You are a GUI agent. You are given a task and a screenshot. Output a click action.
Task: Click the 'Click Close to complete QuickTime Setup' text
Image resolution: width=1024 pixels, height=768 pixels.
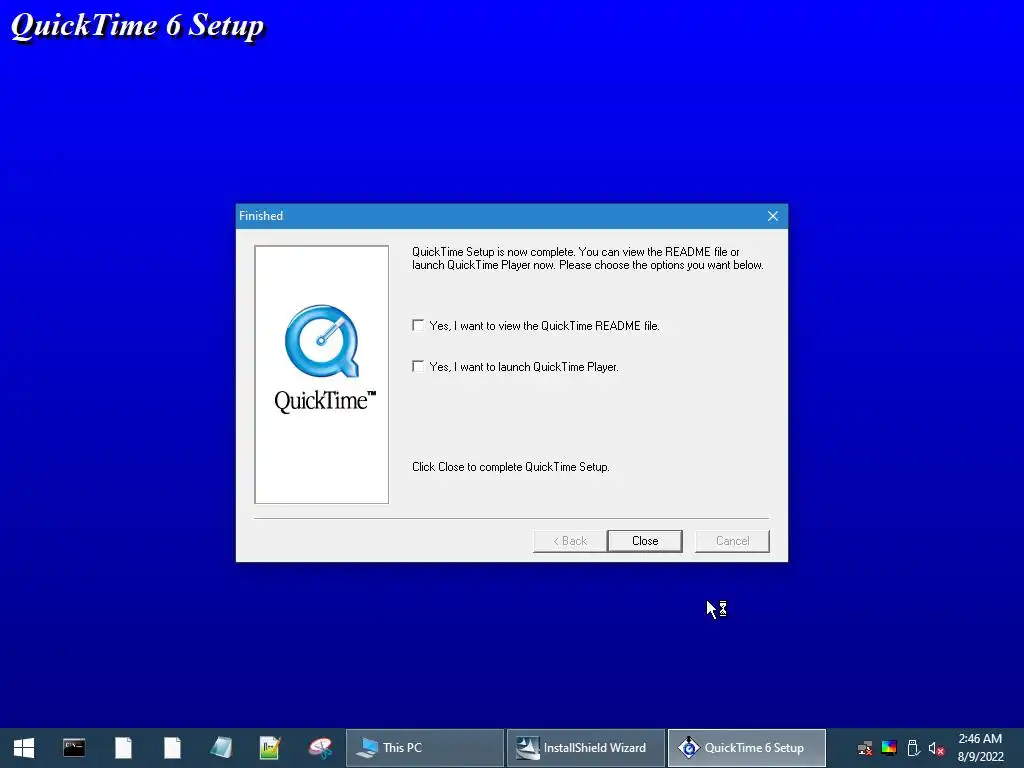(x=511, y=467)
